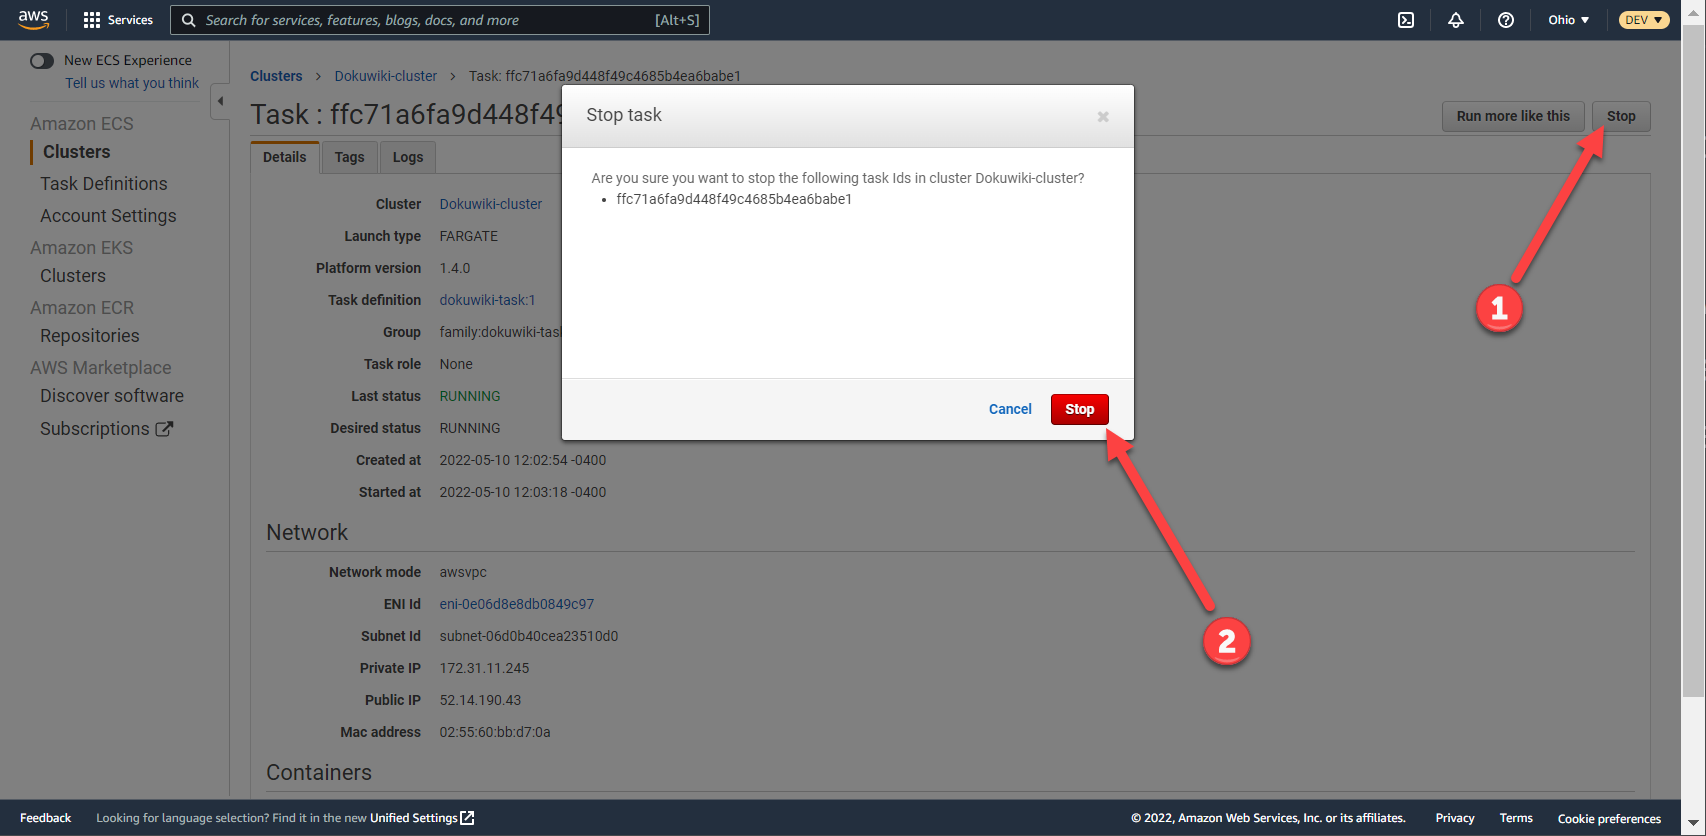The height and width of the screenshot is (836, 1706).
Task: Open Discover software in sidebar
Action: point(112,396)
